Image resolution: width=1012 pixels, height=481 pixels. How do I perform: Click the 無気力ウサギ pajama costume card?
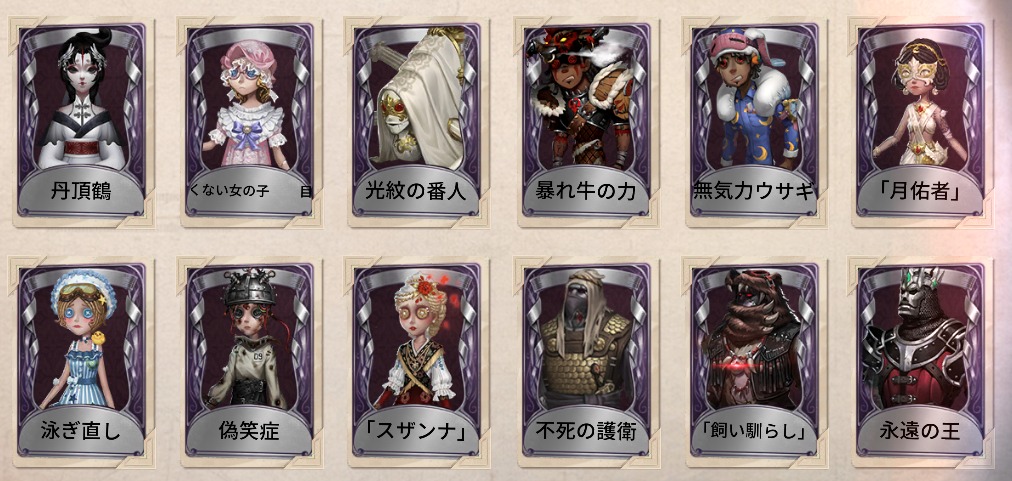coord(754,121)
